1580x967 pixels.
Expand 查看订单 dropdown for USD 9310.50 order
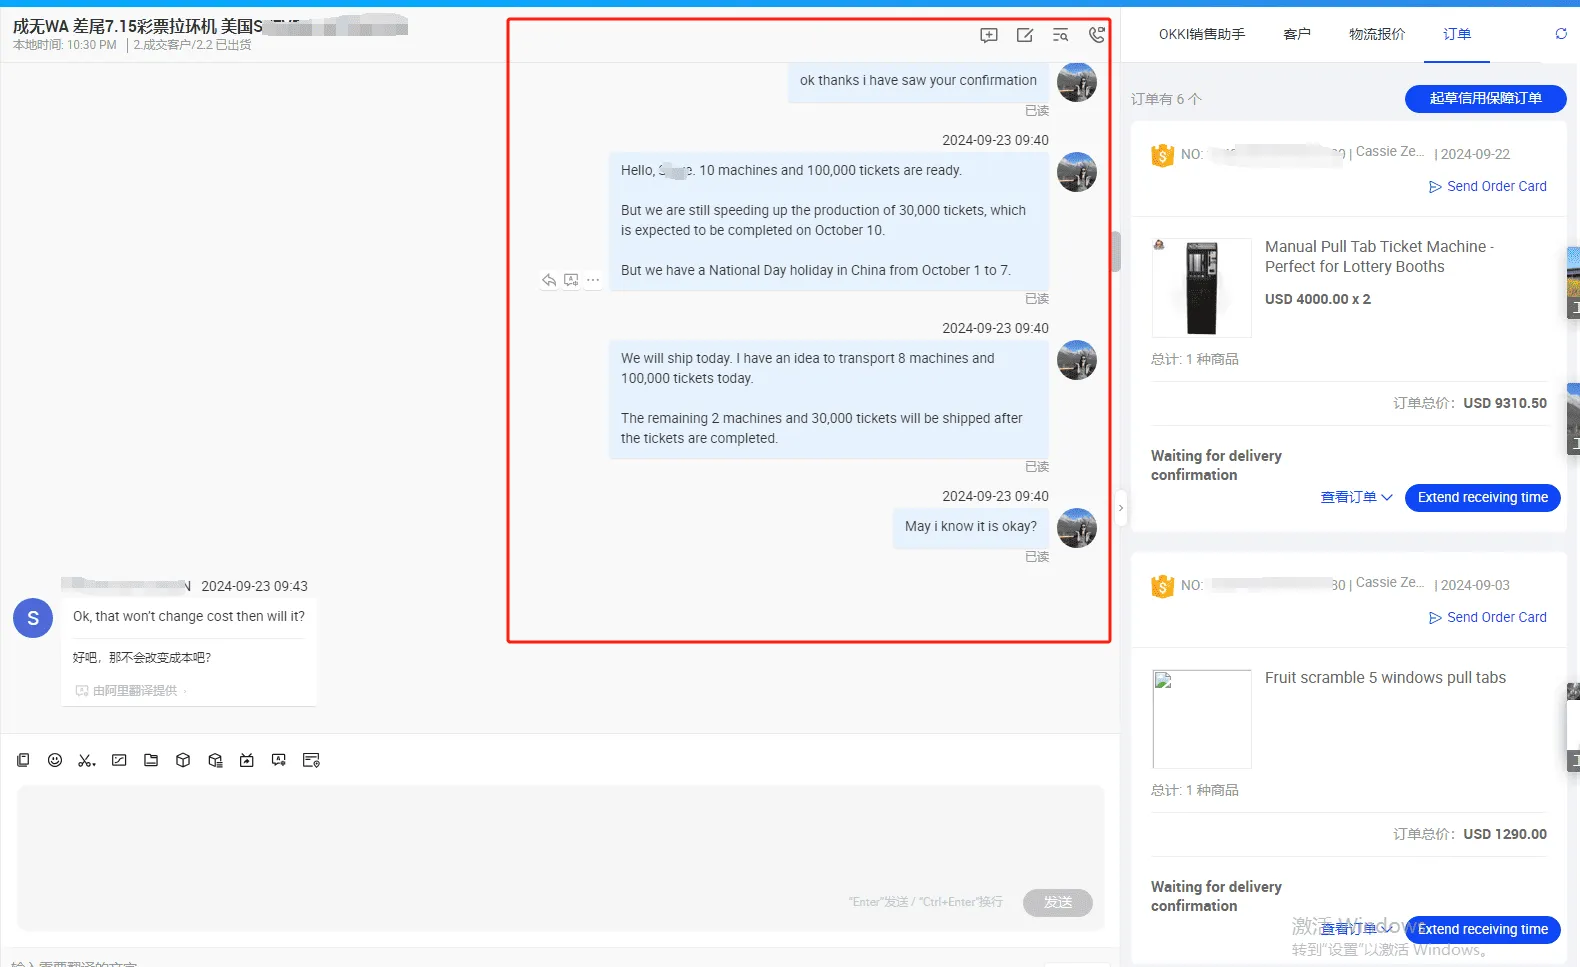tap(1357, 497)
